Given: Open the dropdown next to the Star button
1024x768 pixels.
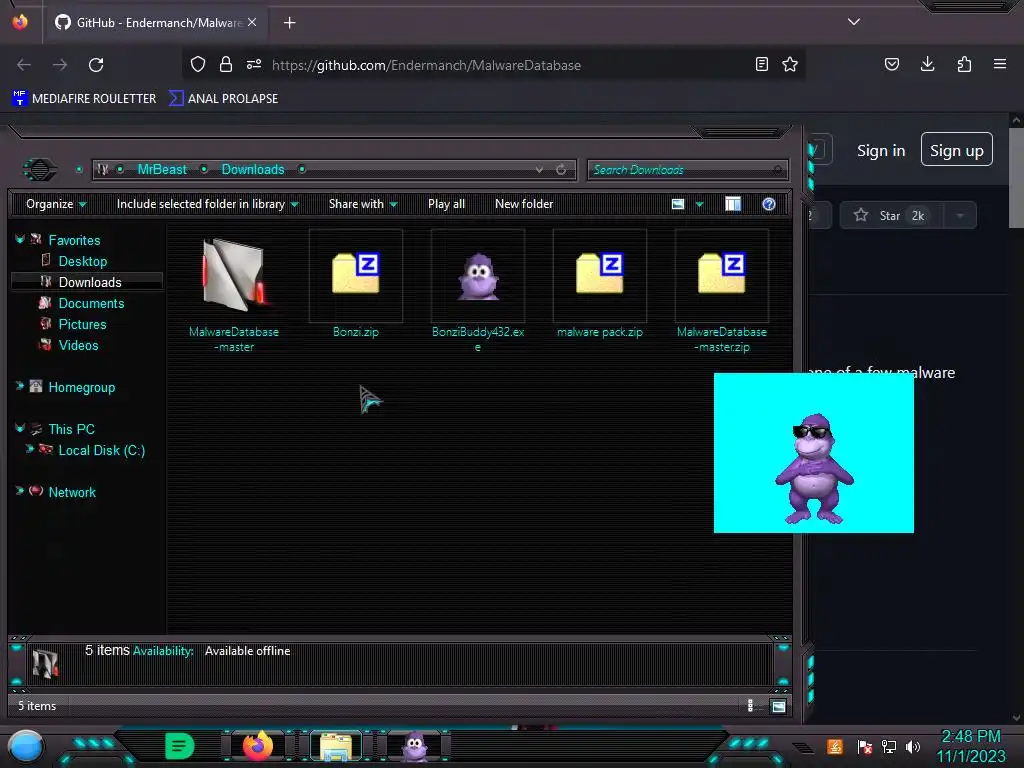Looking at the screenshot, I should click(960, 216).
